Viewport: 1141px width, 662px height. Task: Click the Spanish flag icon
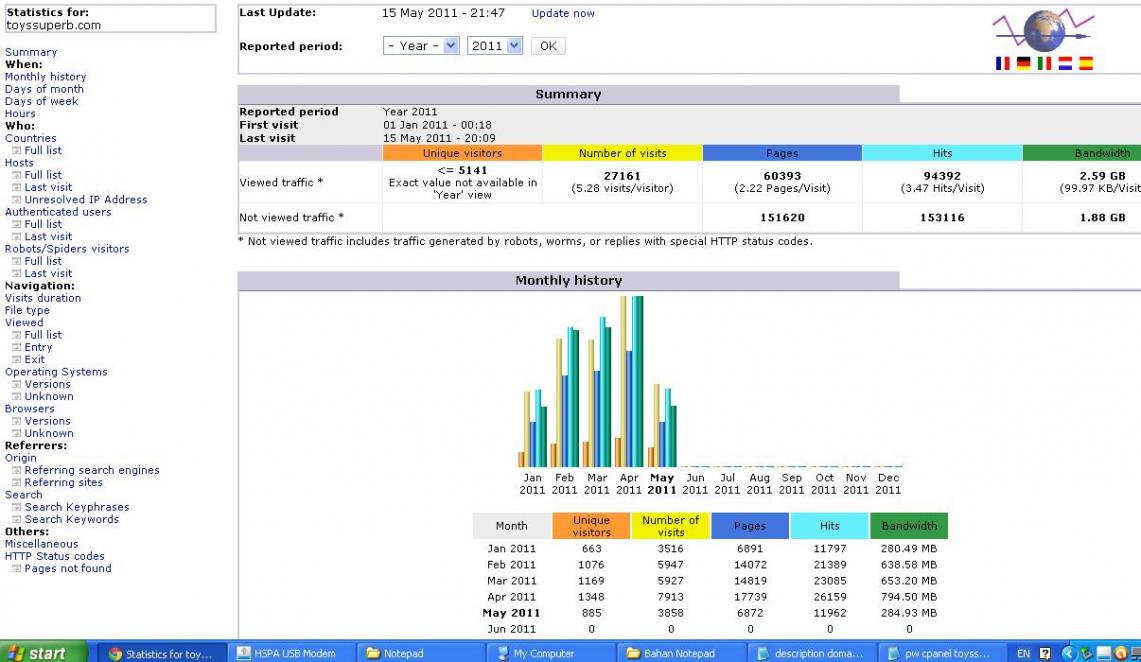point(1086,63)
